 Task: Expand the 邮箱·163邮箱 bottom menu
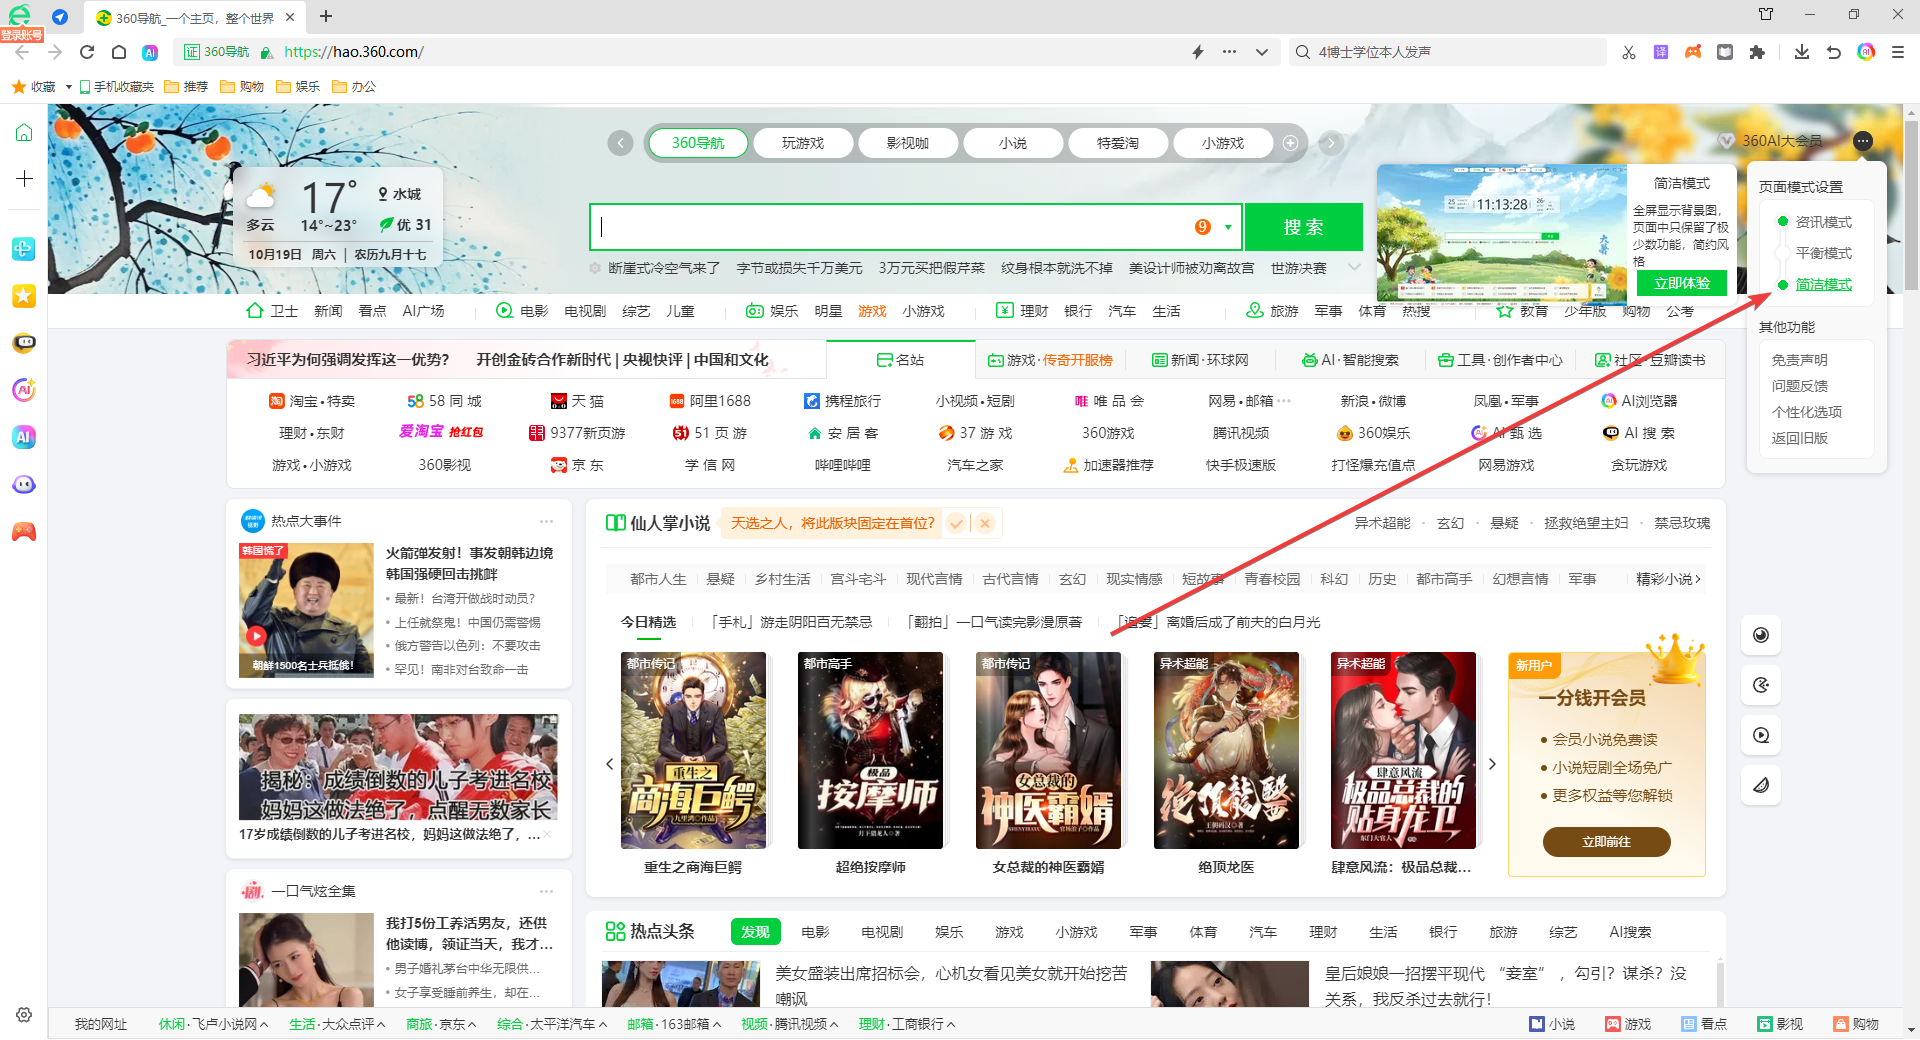[x=674, y=1024]
